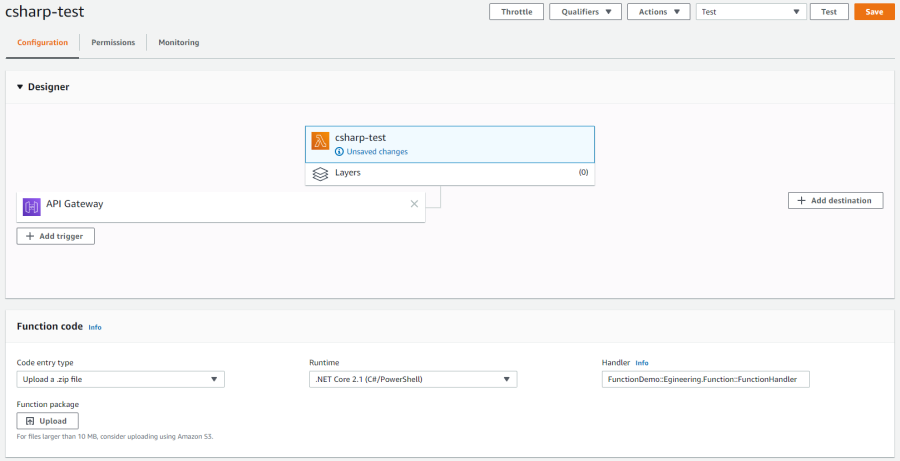Click plus icon on Add trigger
900x461 pixels.
30,236
